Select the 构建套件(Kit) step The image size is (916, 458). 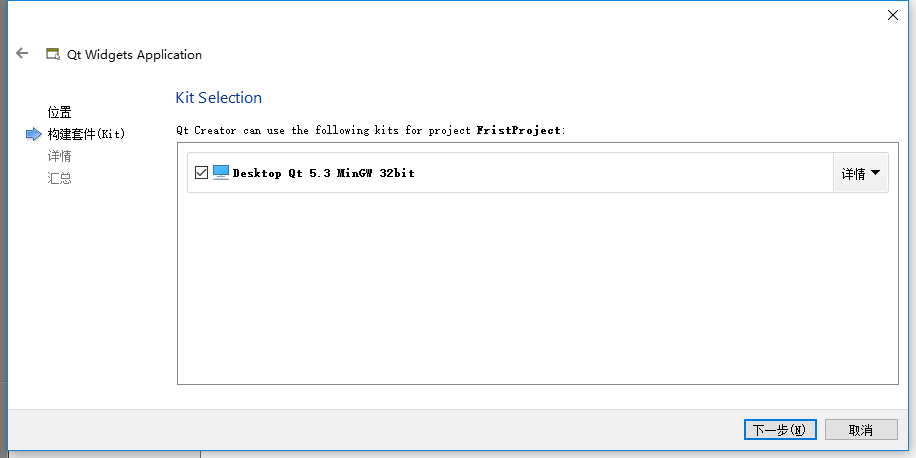(86, 134)
